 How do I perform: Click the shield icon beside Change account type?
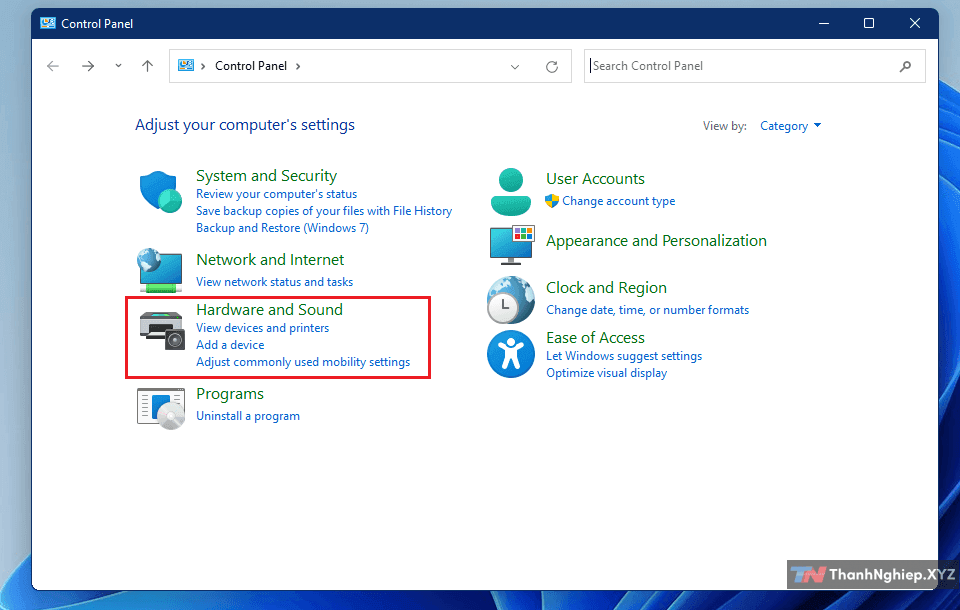pyautogui.click(x=552, y=201)
